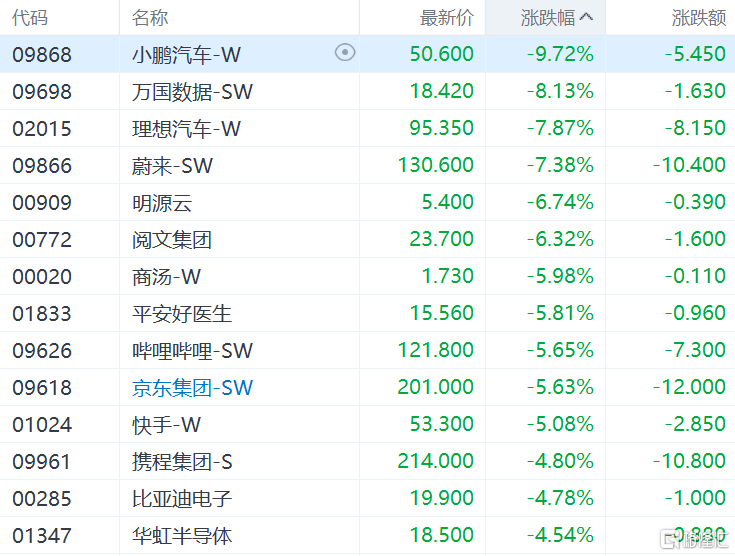The image size is (735, 556).
Task: Select the 小鹏汽车-W row name
Action: pos(186,55)
